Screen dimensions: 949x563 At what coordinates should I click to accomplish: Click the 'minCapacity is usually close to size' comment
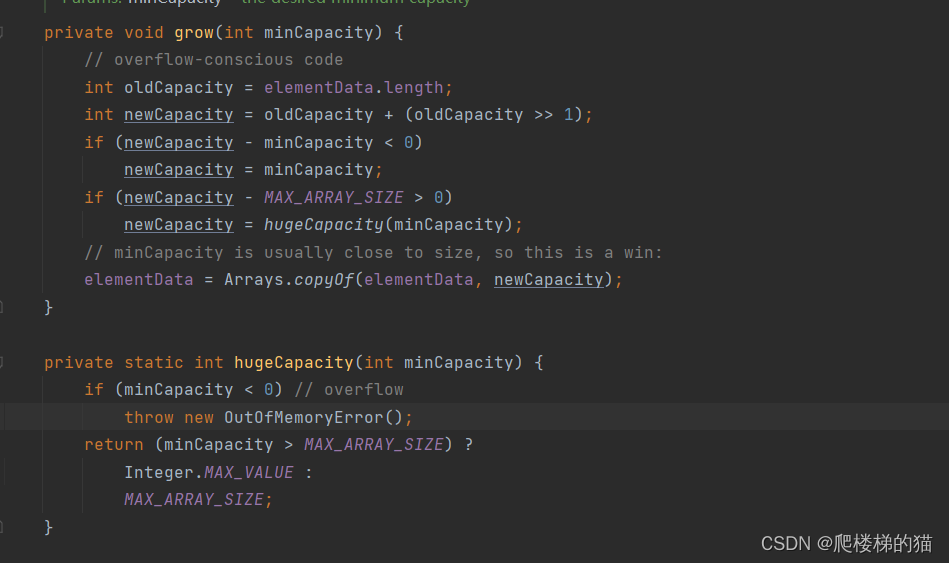tap(373, 252)
